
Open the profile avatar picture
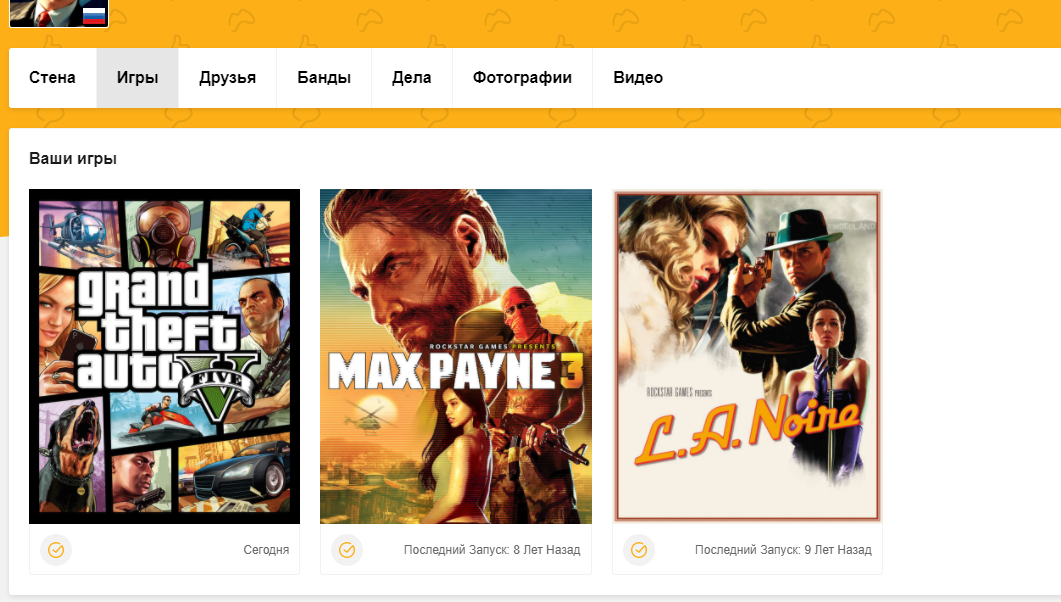pos(45,12)
